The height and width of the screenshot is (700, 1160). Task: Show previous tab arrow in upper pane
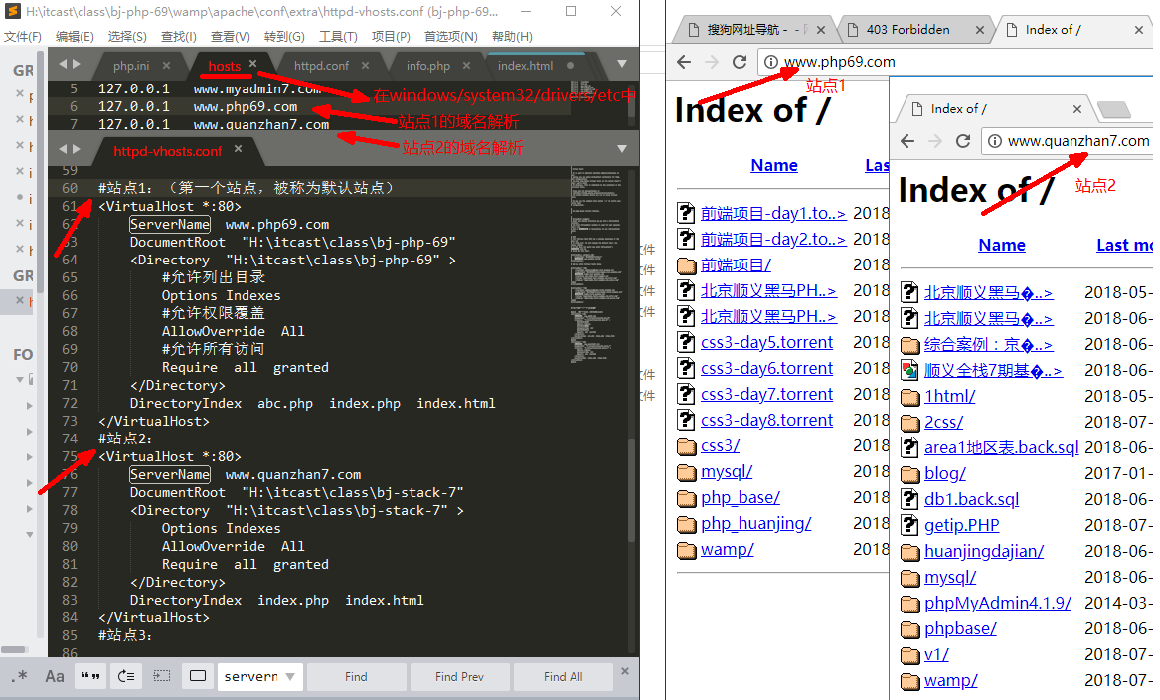pyautogui.click(x=63, y=64)
